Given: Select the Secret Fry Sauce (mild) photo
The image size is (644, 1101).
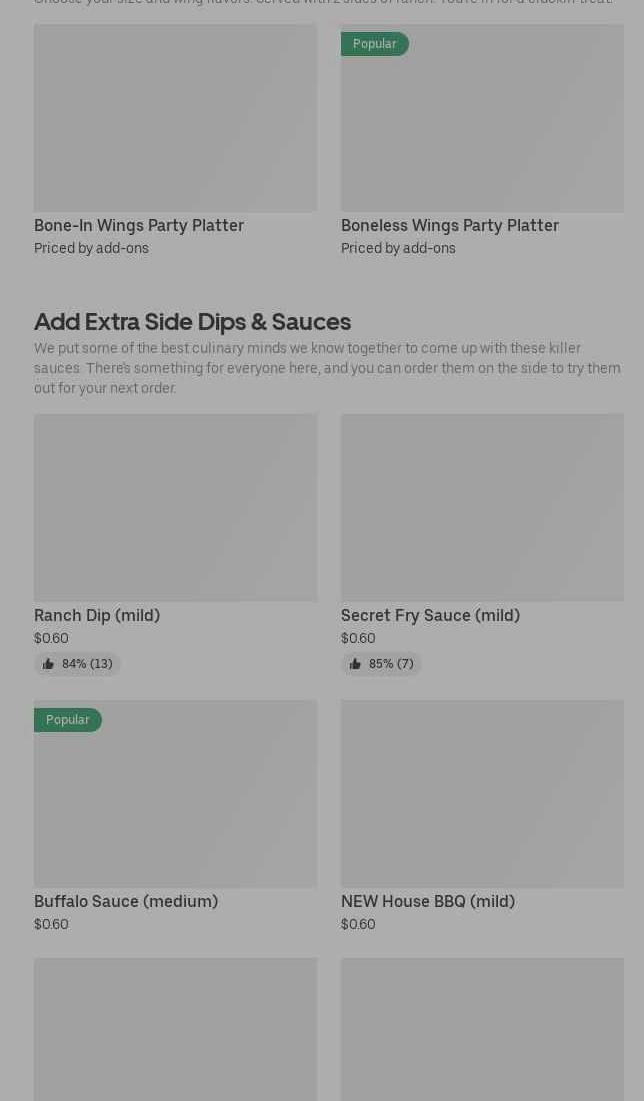Looking at the screenshot, I should pos(482,507).
